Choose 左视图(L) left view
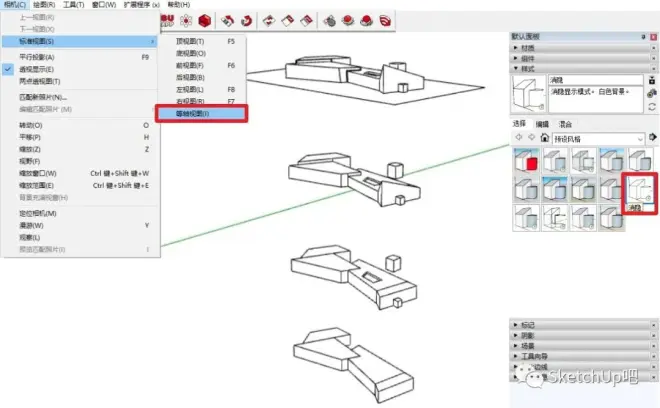Image resolution: width=660 pixels, height=408 pixels. coord(203,89)
